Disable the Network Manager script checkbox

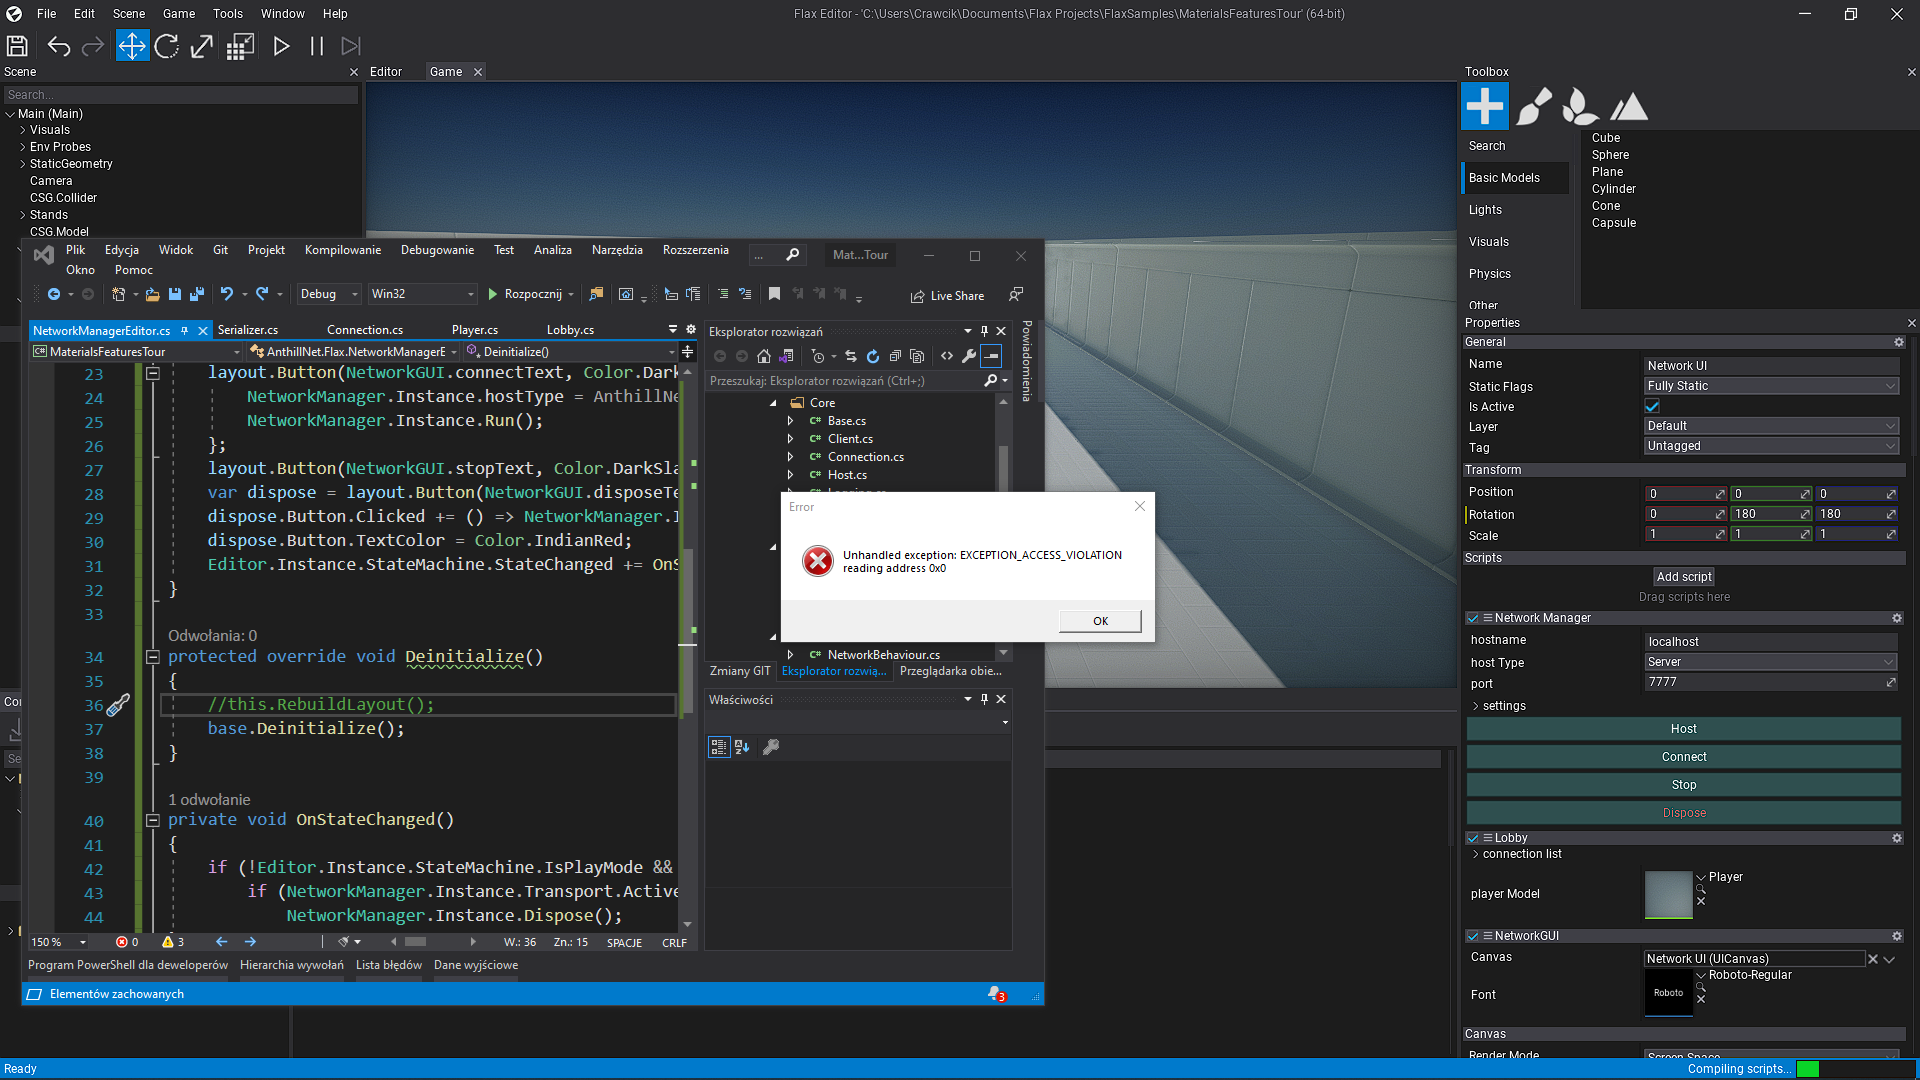(1473, 618)
